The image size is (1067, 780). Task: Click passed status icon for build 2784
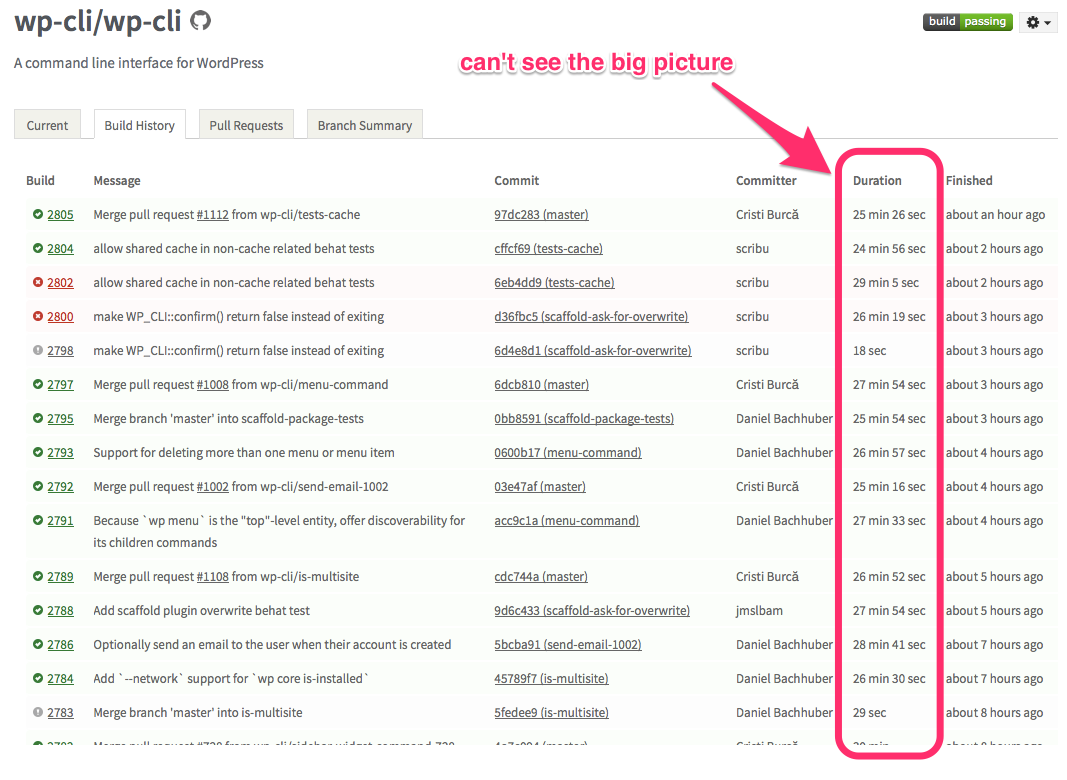(38, 679)
